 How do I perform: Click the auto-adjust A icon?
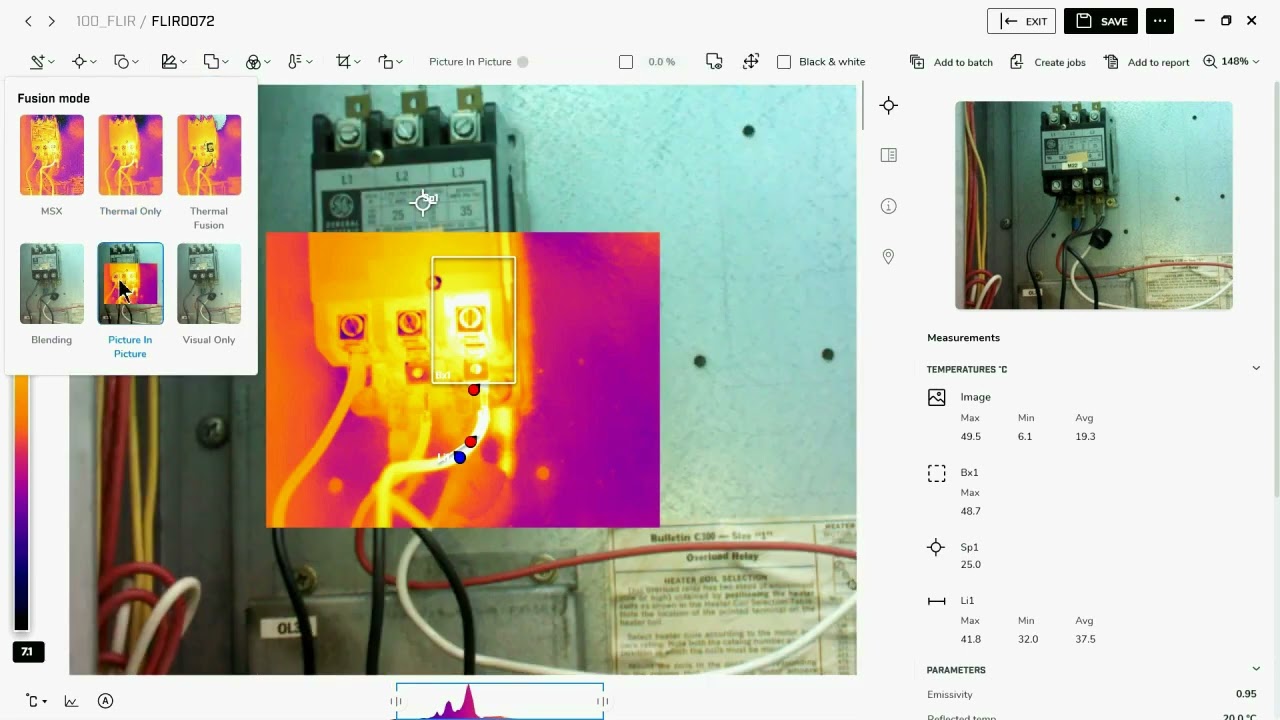pyautogui.click(x=105, y=701)
